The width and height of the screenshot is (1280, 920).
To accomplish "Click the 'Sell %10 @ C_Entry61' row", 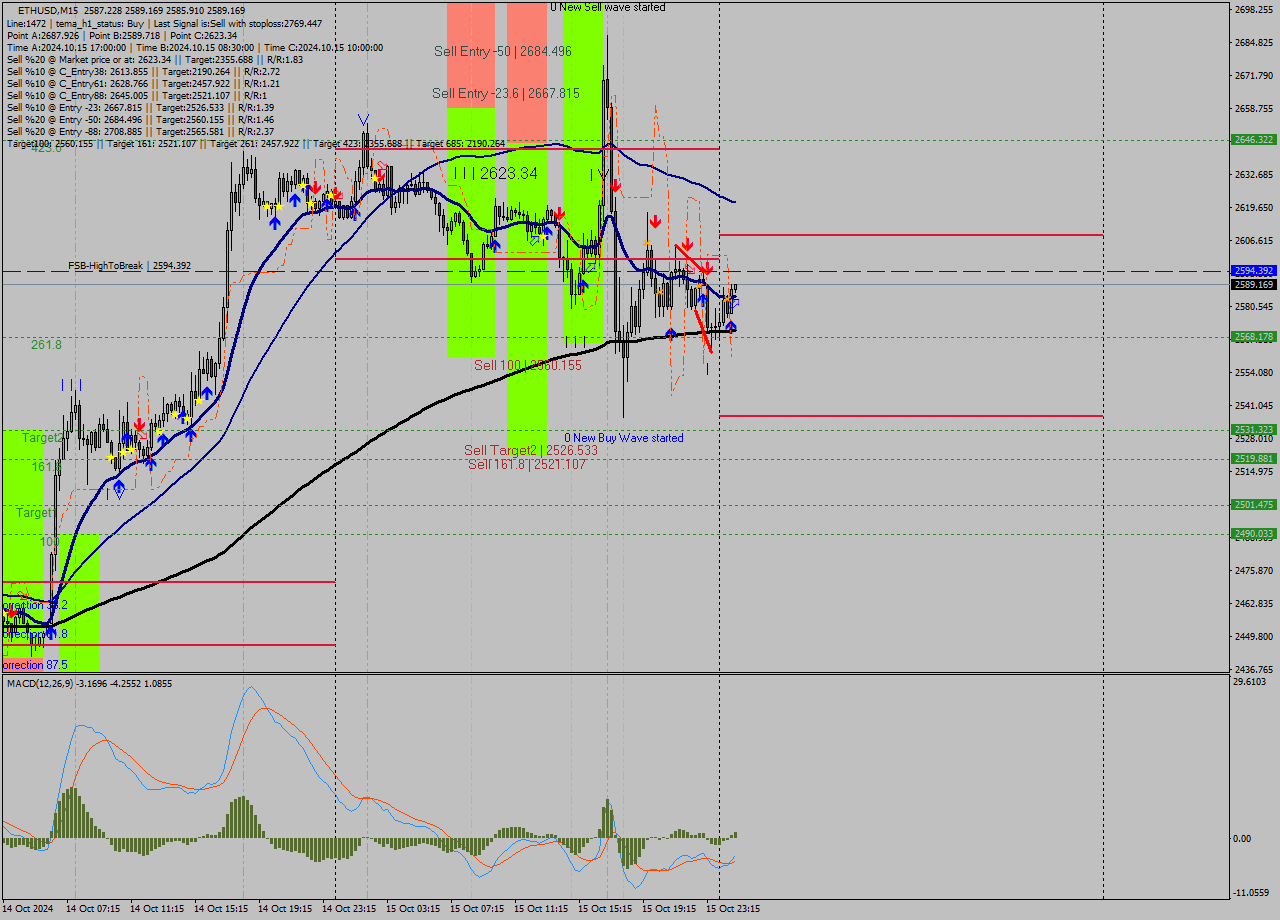I will (143, 83).
